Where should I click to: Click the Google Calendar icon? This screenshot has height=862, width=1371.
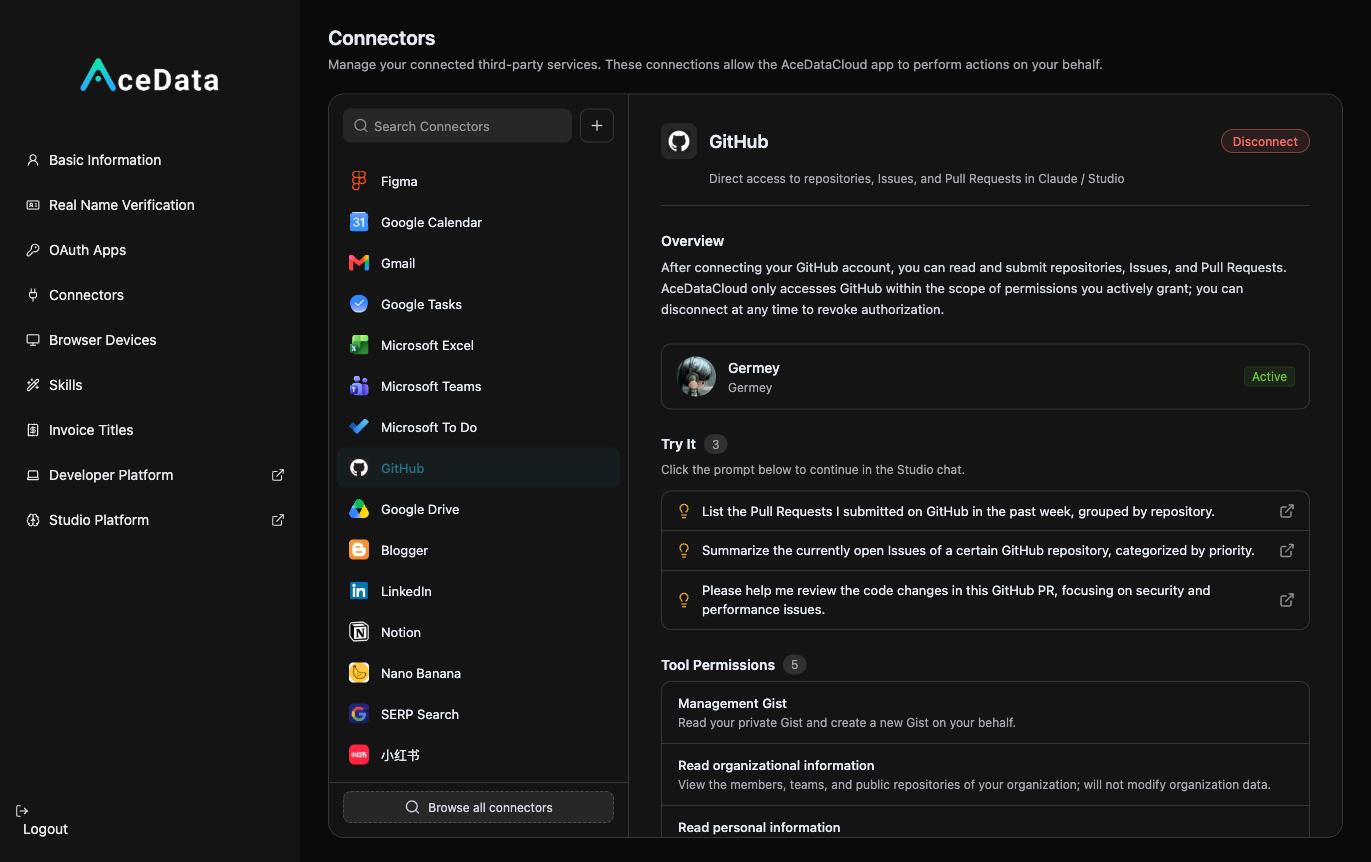click(x=359, y=222)
